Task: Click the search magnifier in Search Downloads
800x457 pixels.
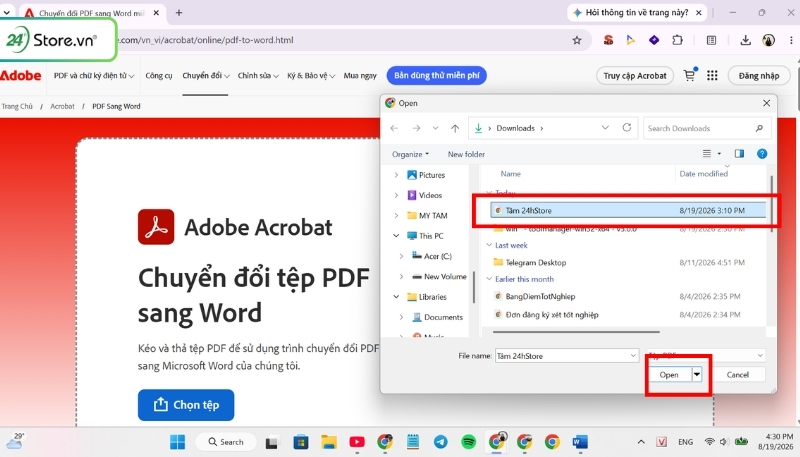Action: point(759,128)
